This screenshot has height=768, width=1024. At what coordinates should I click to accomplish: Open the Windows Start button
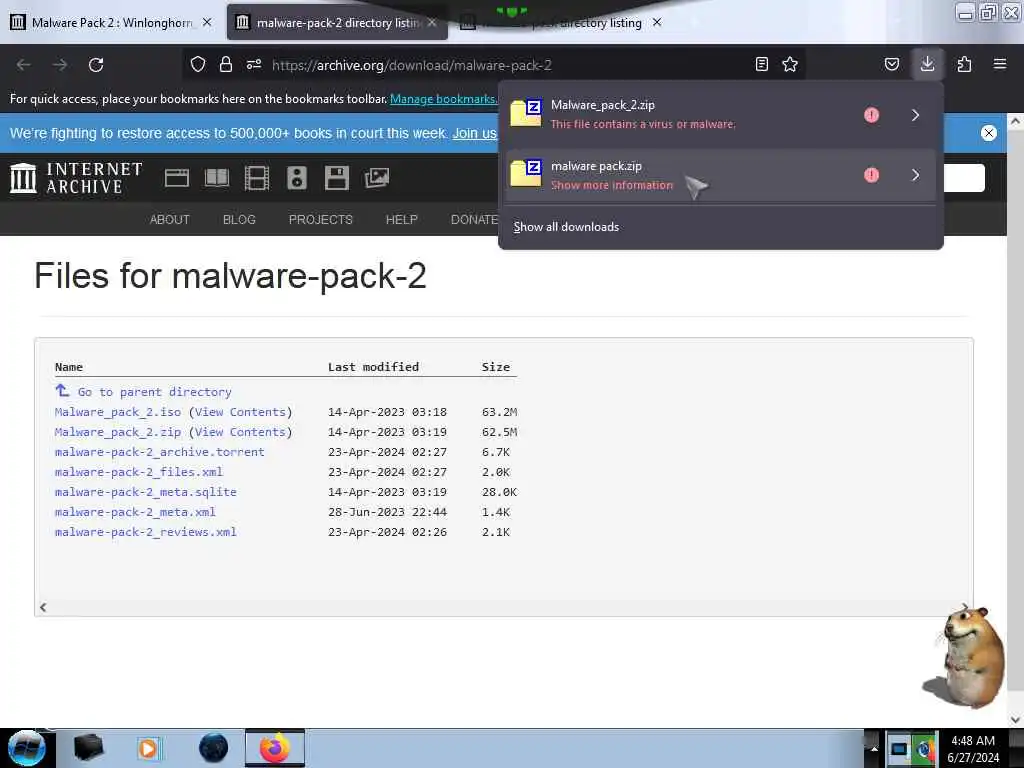tap(26, 748)
